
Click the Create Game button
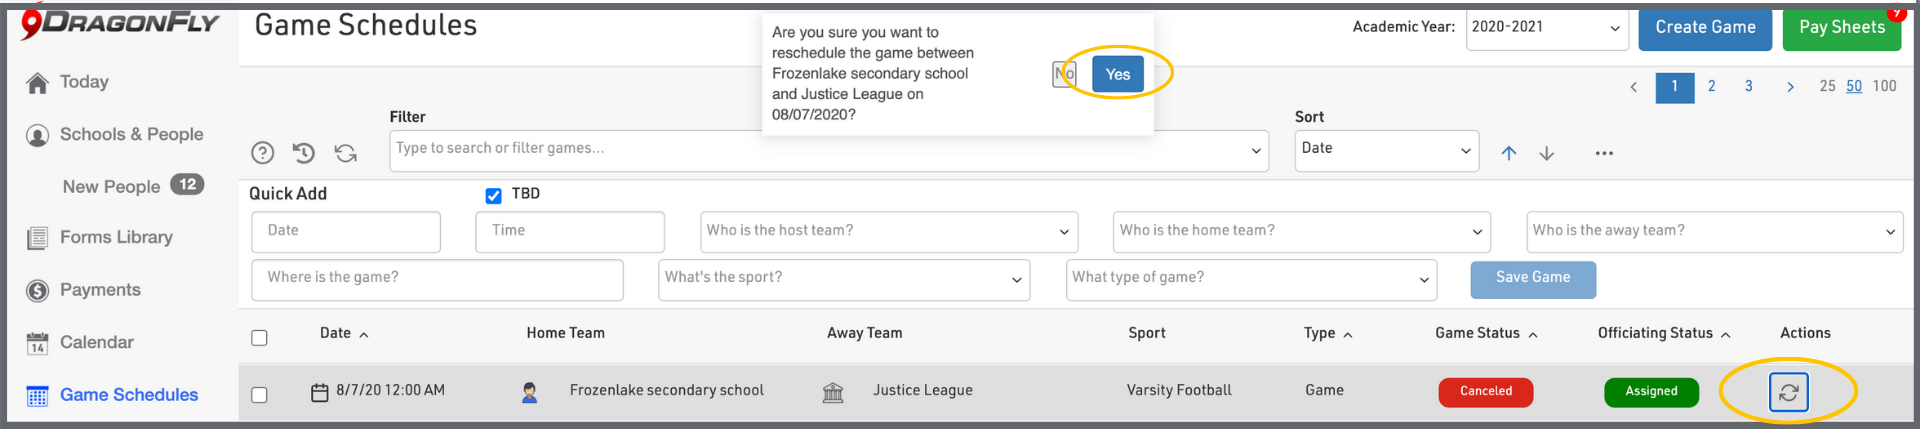pos(1705,28)
